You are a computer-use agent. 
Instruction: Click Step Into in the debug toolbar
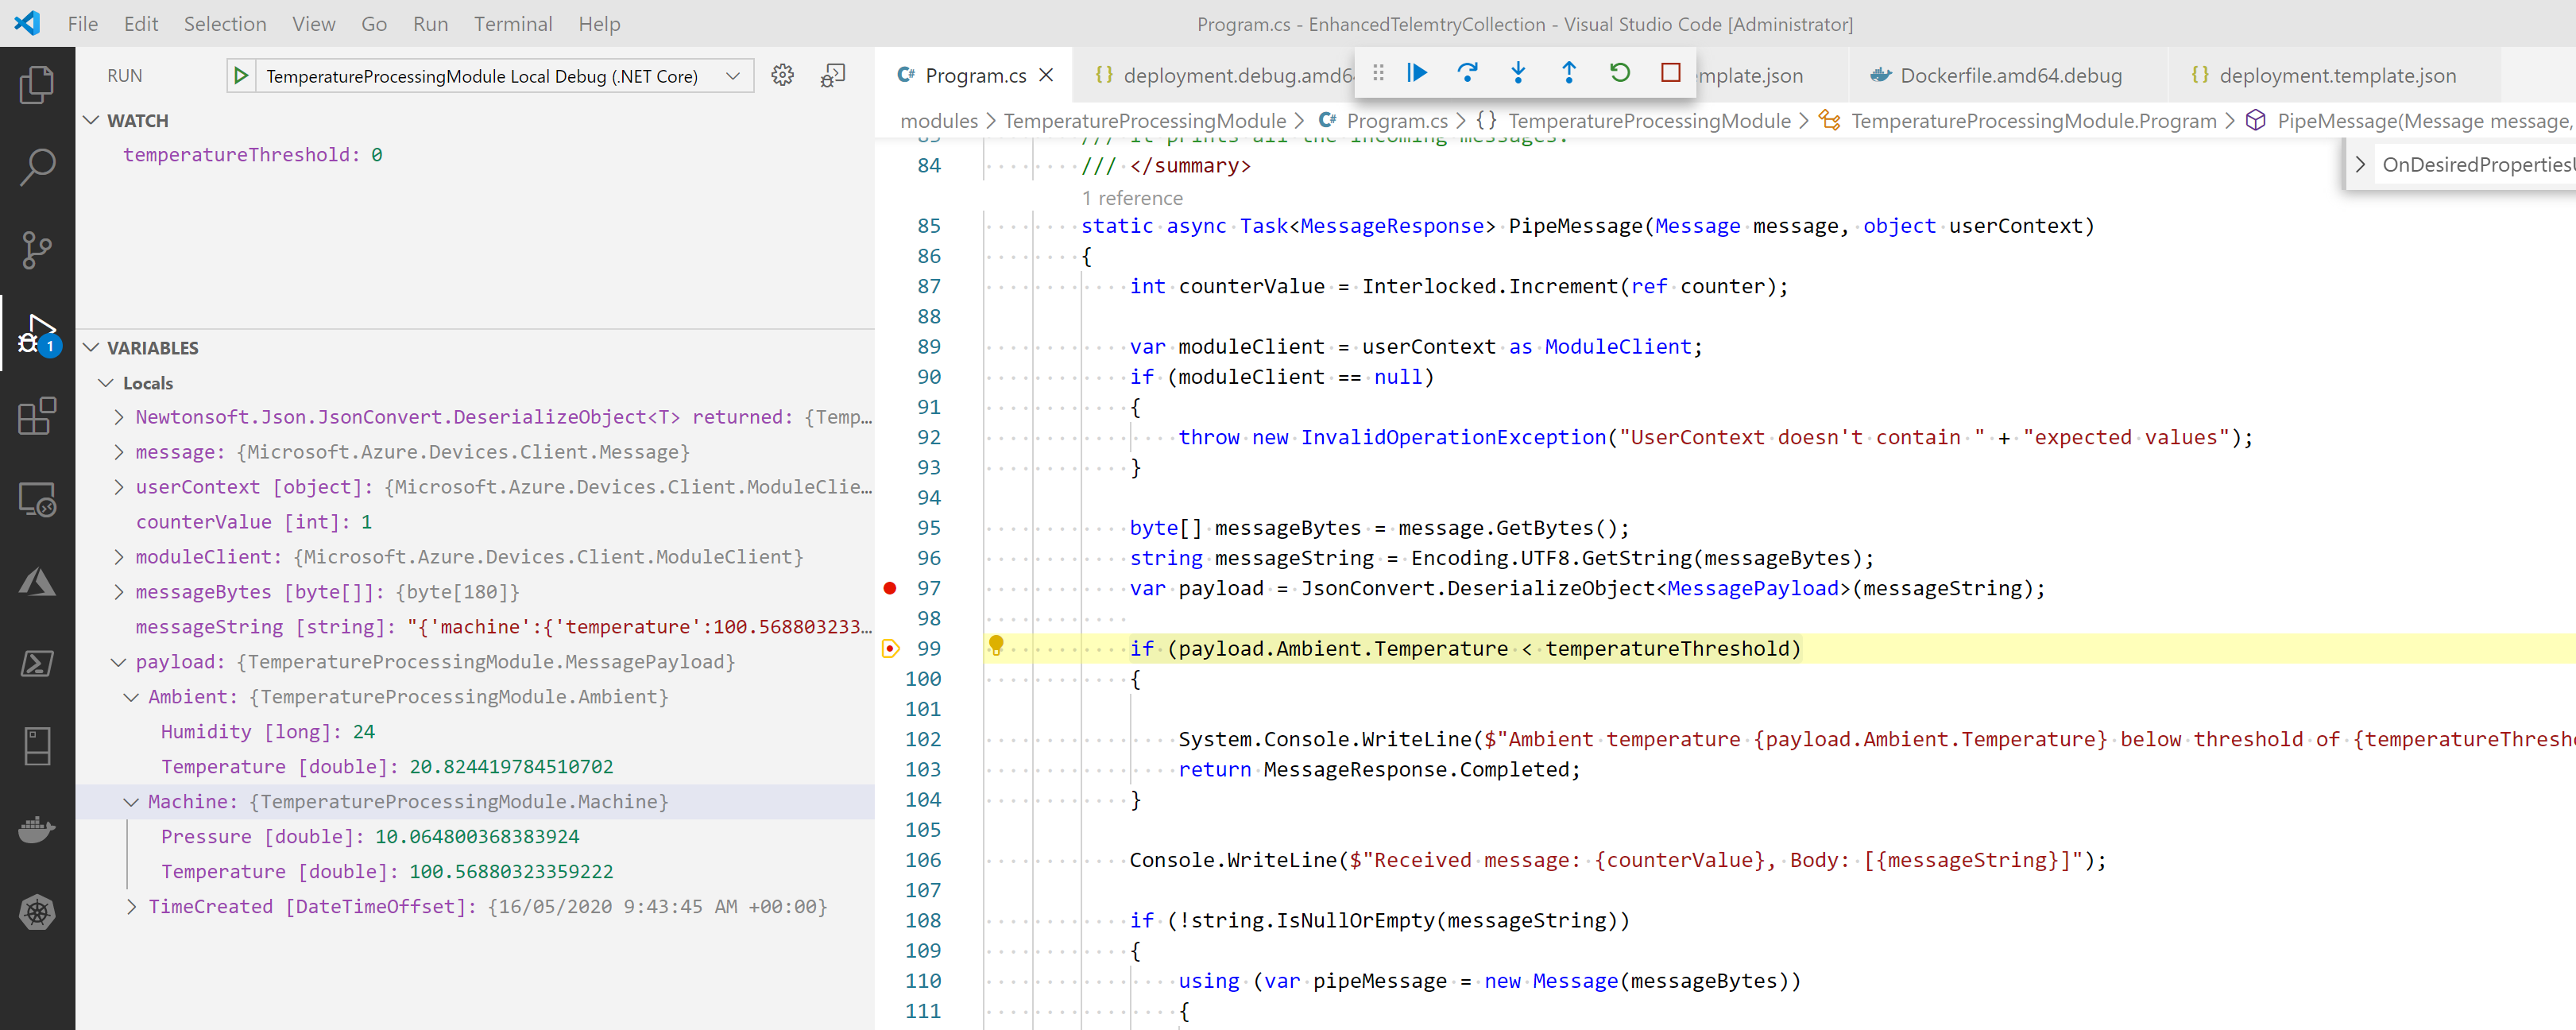tap(1518, 73)
